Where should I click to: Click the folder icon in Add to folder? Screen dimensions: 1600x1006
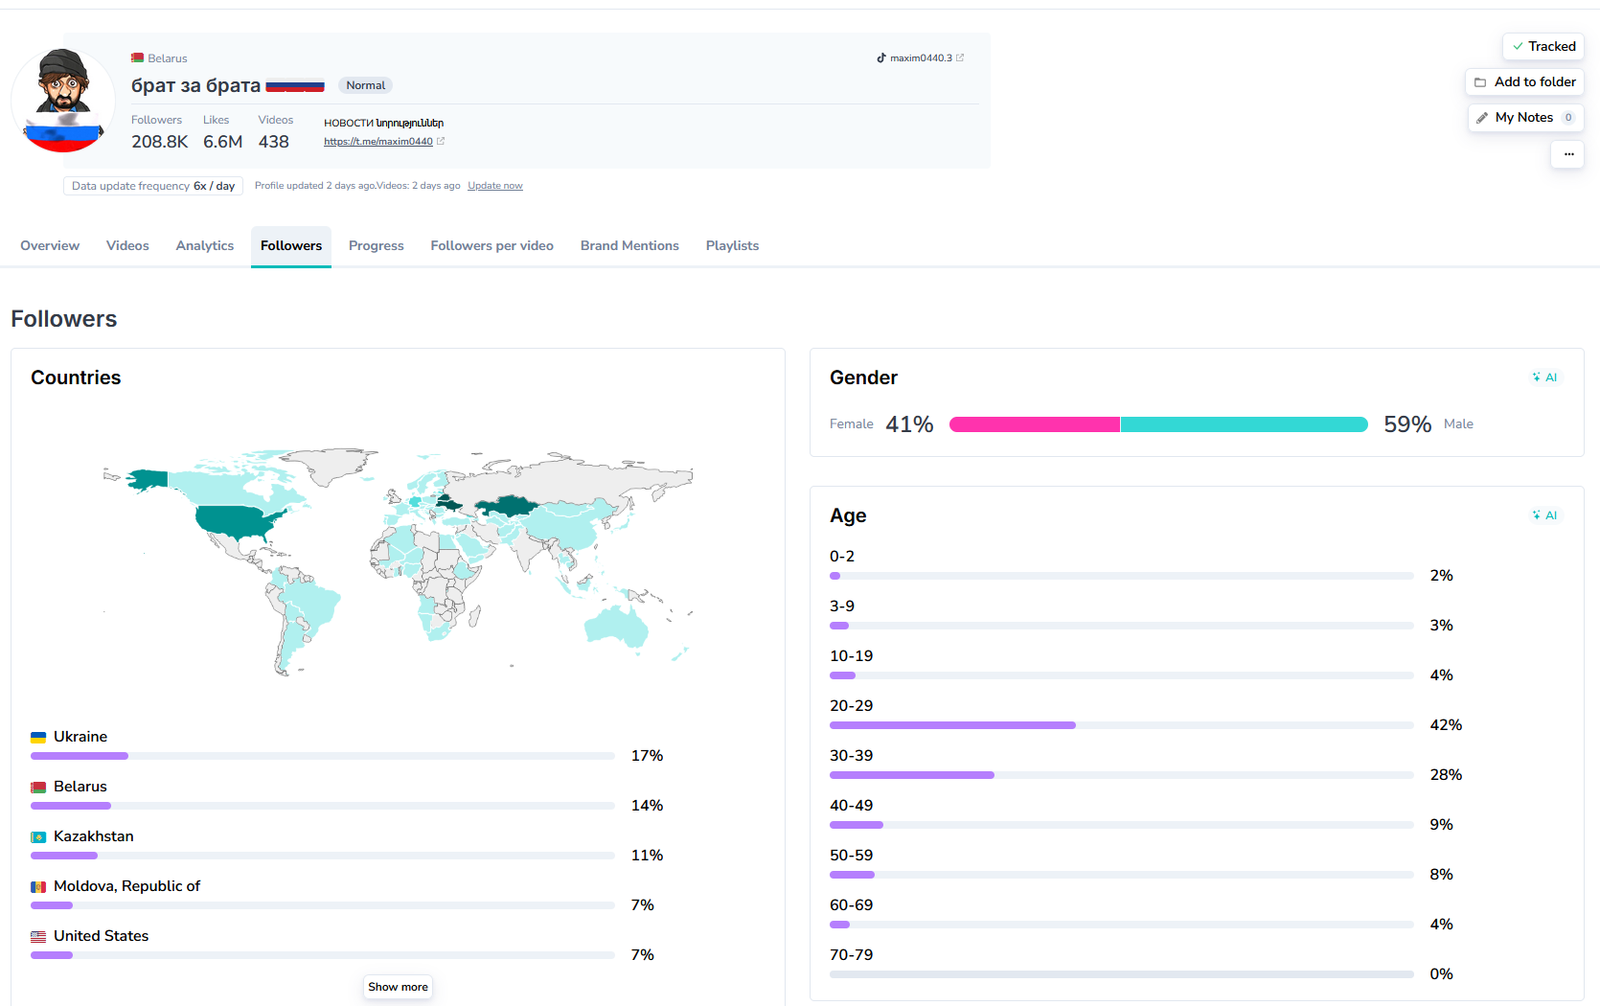tap(1481, 82)
